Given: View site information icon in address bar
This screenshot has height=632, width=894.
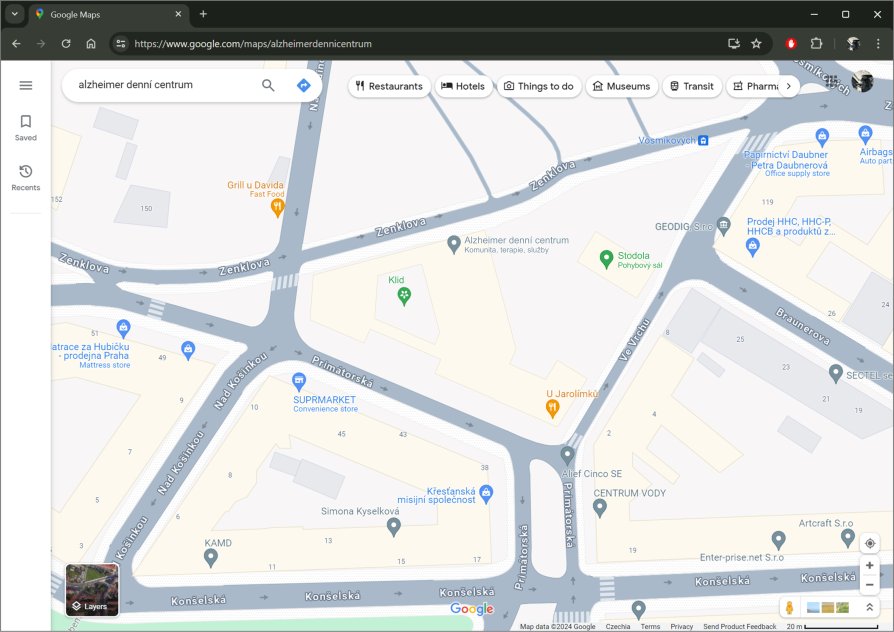Looking at the screenshot, I should pos(120,44).
